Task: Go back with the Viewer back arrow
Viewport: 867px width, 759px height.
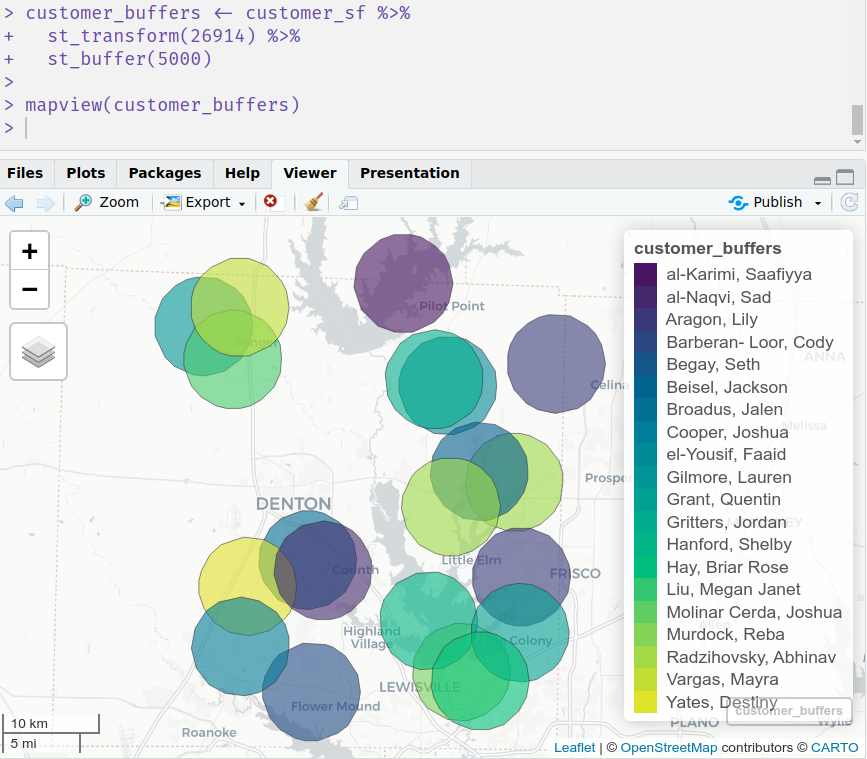Action: pos(14,203)
